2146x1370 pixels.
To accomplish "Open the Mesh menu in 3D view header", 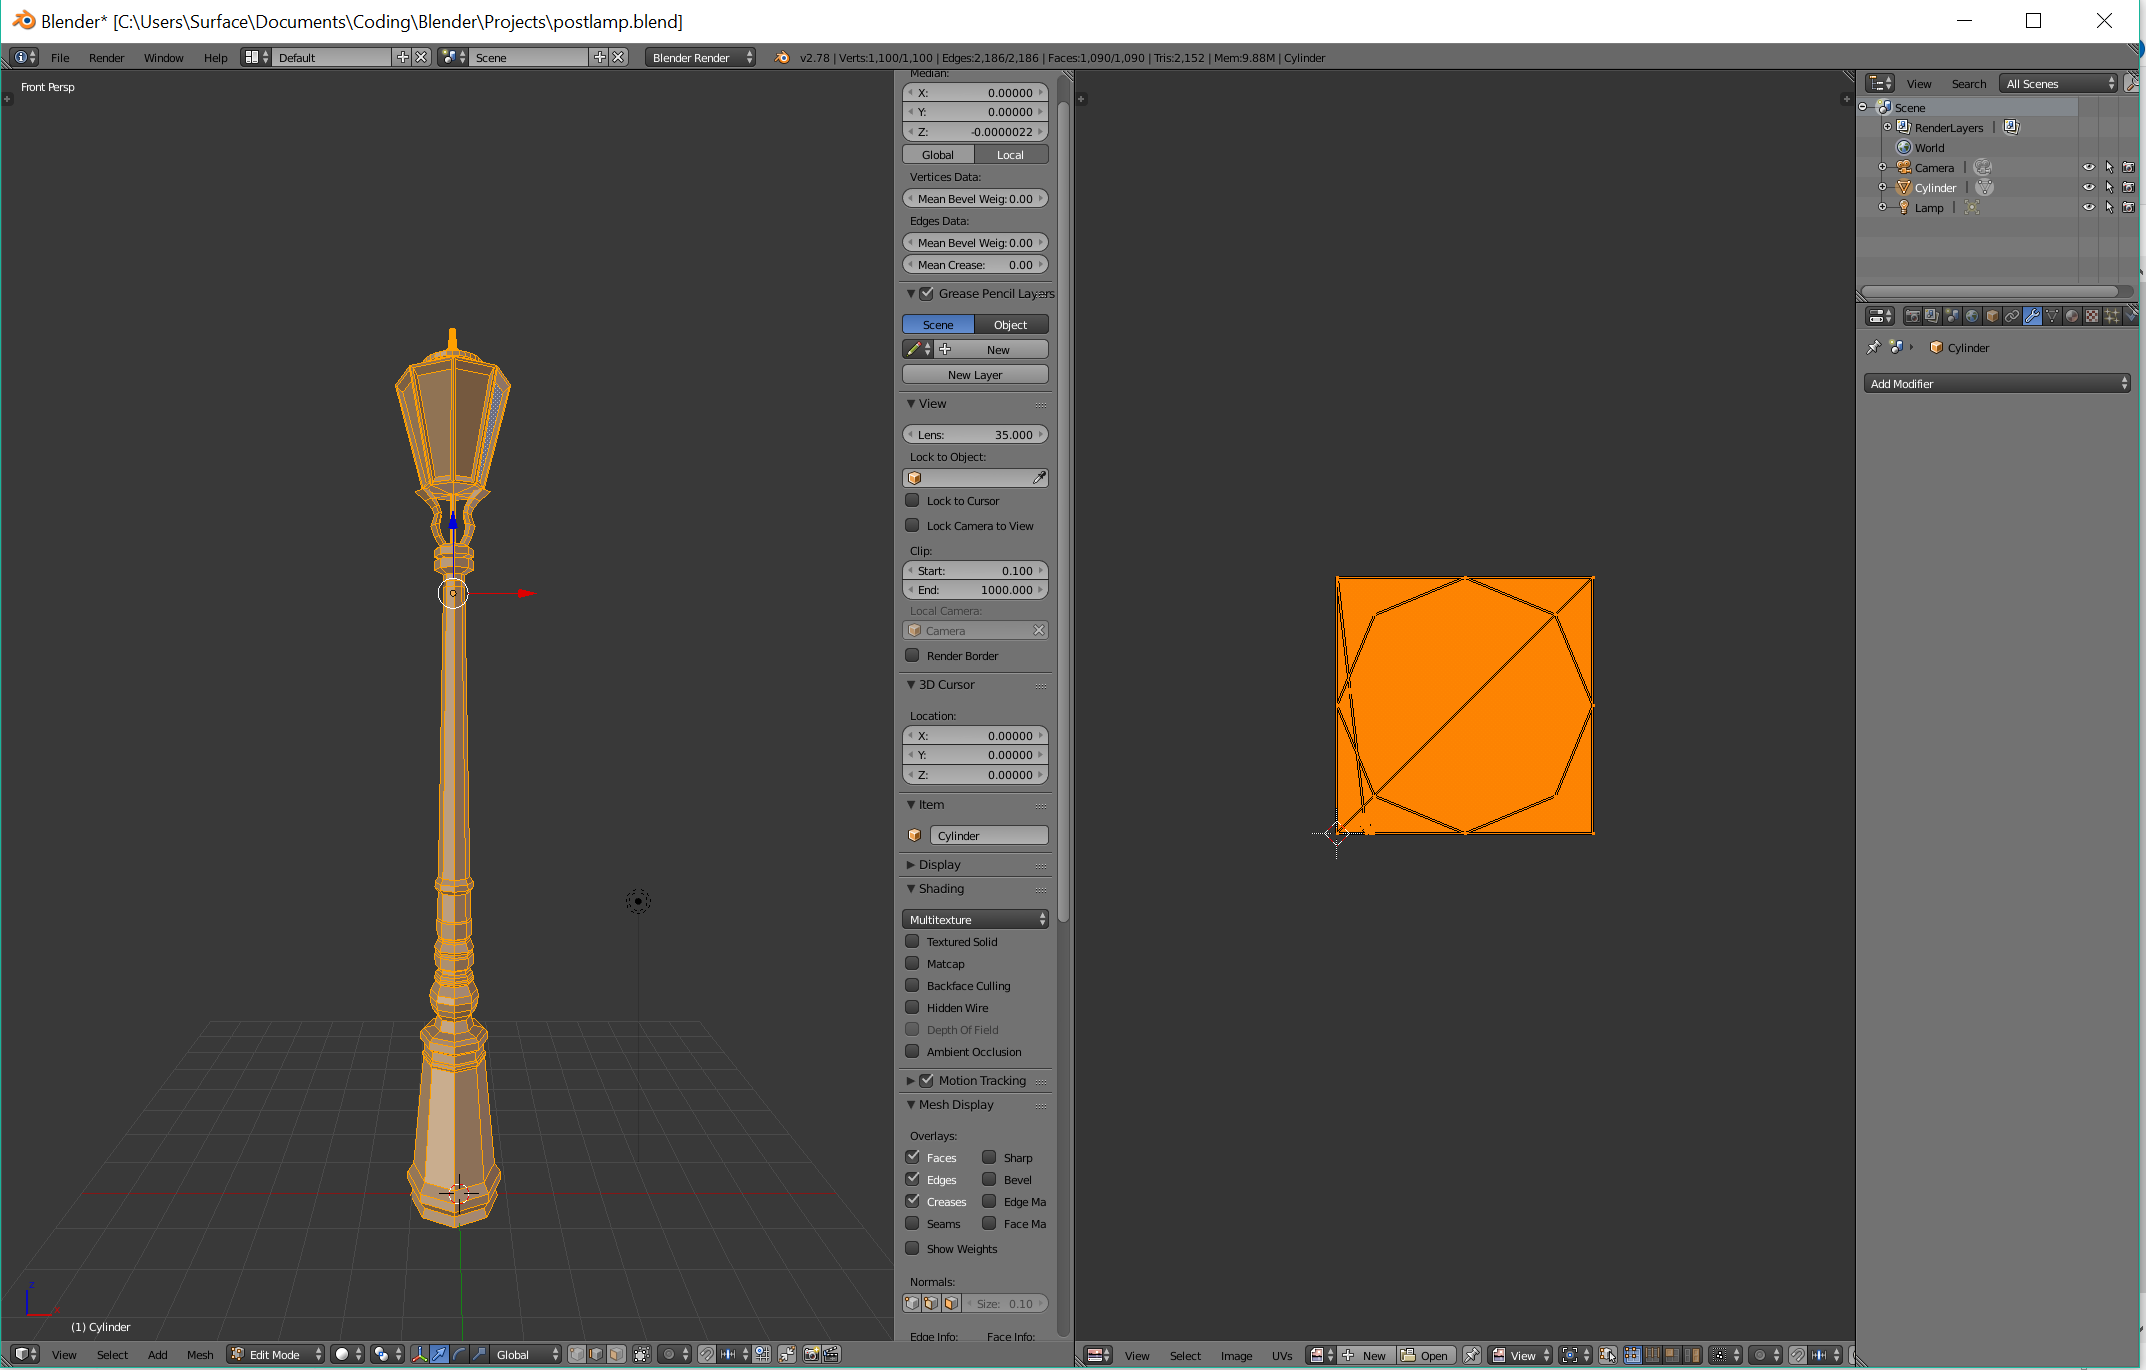I will click(200, 1354).
